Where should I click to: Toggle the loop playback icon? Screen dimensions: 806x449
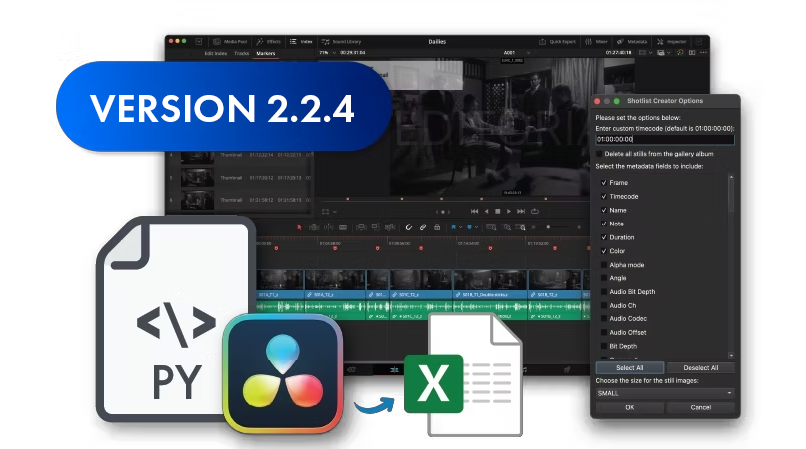click(x=535, y=211)
